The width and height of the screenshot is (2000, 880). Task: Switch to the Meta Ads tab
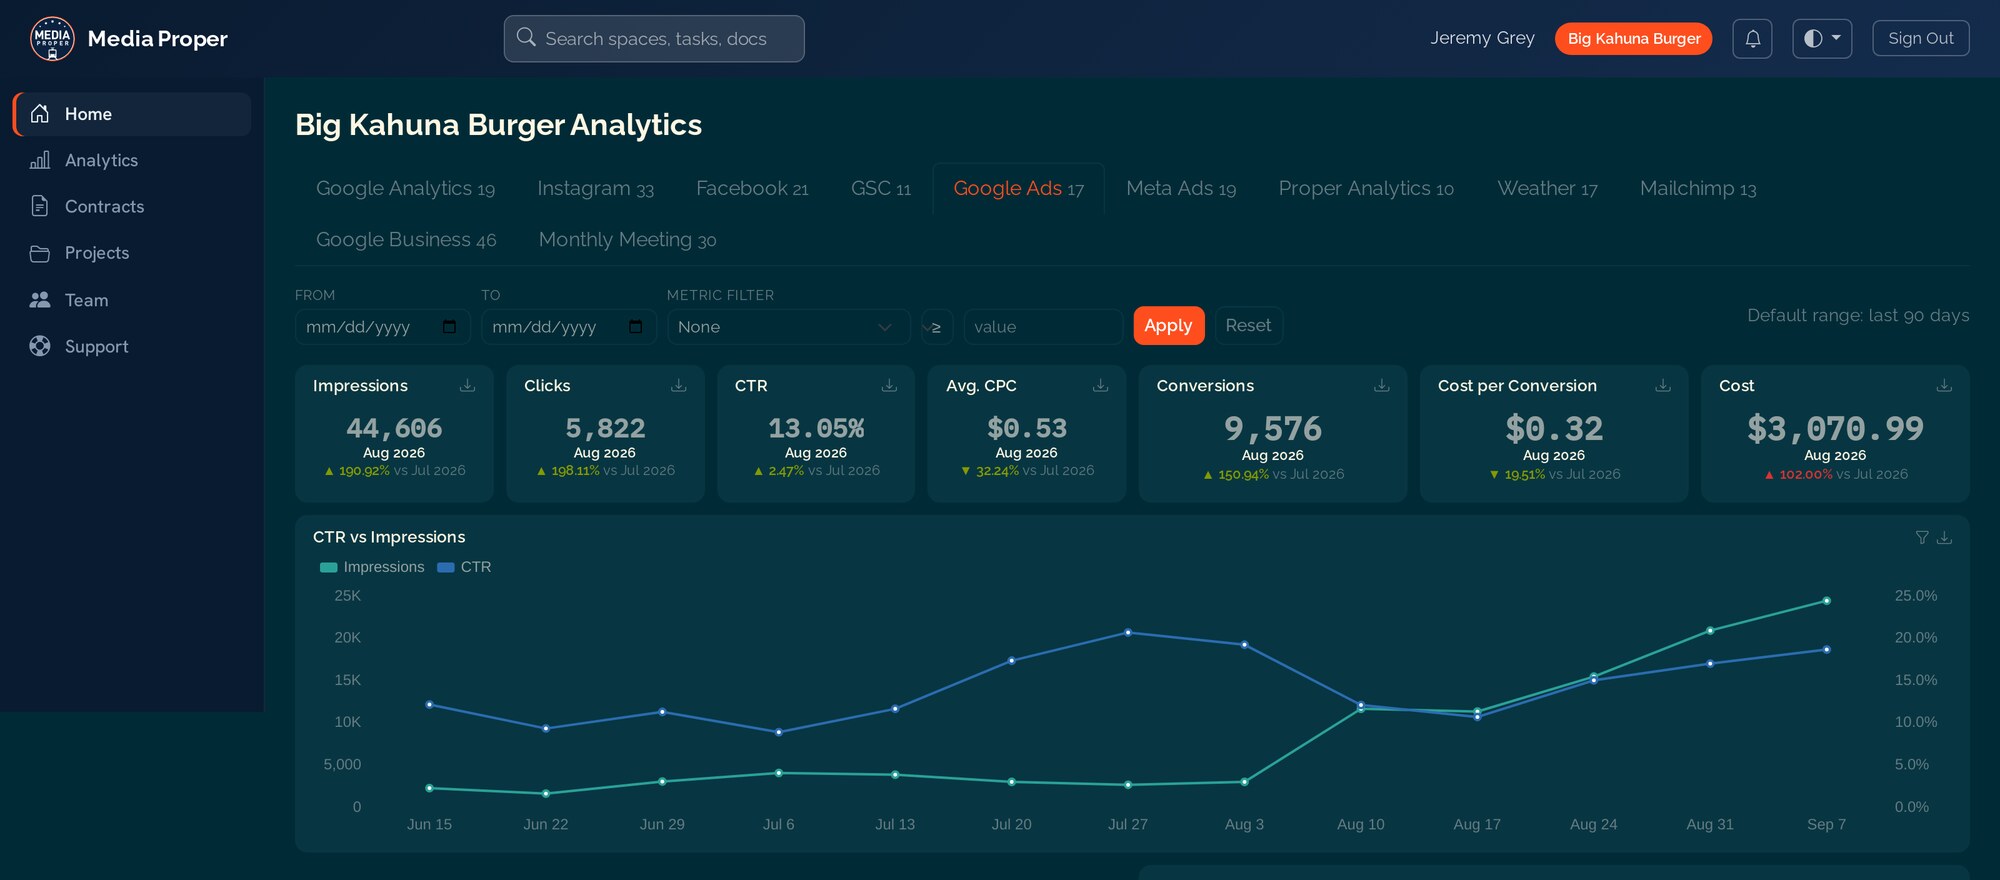[1181, 189]
